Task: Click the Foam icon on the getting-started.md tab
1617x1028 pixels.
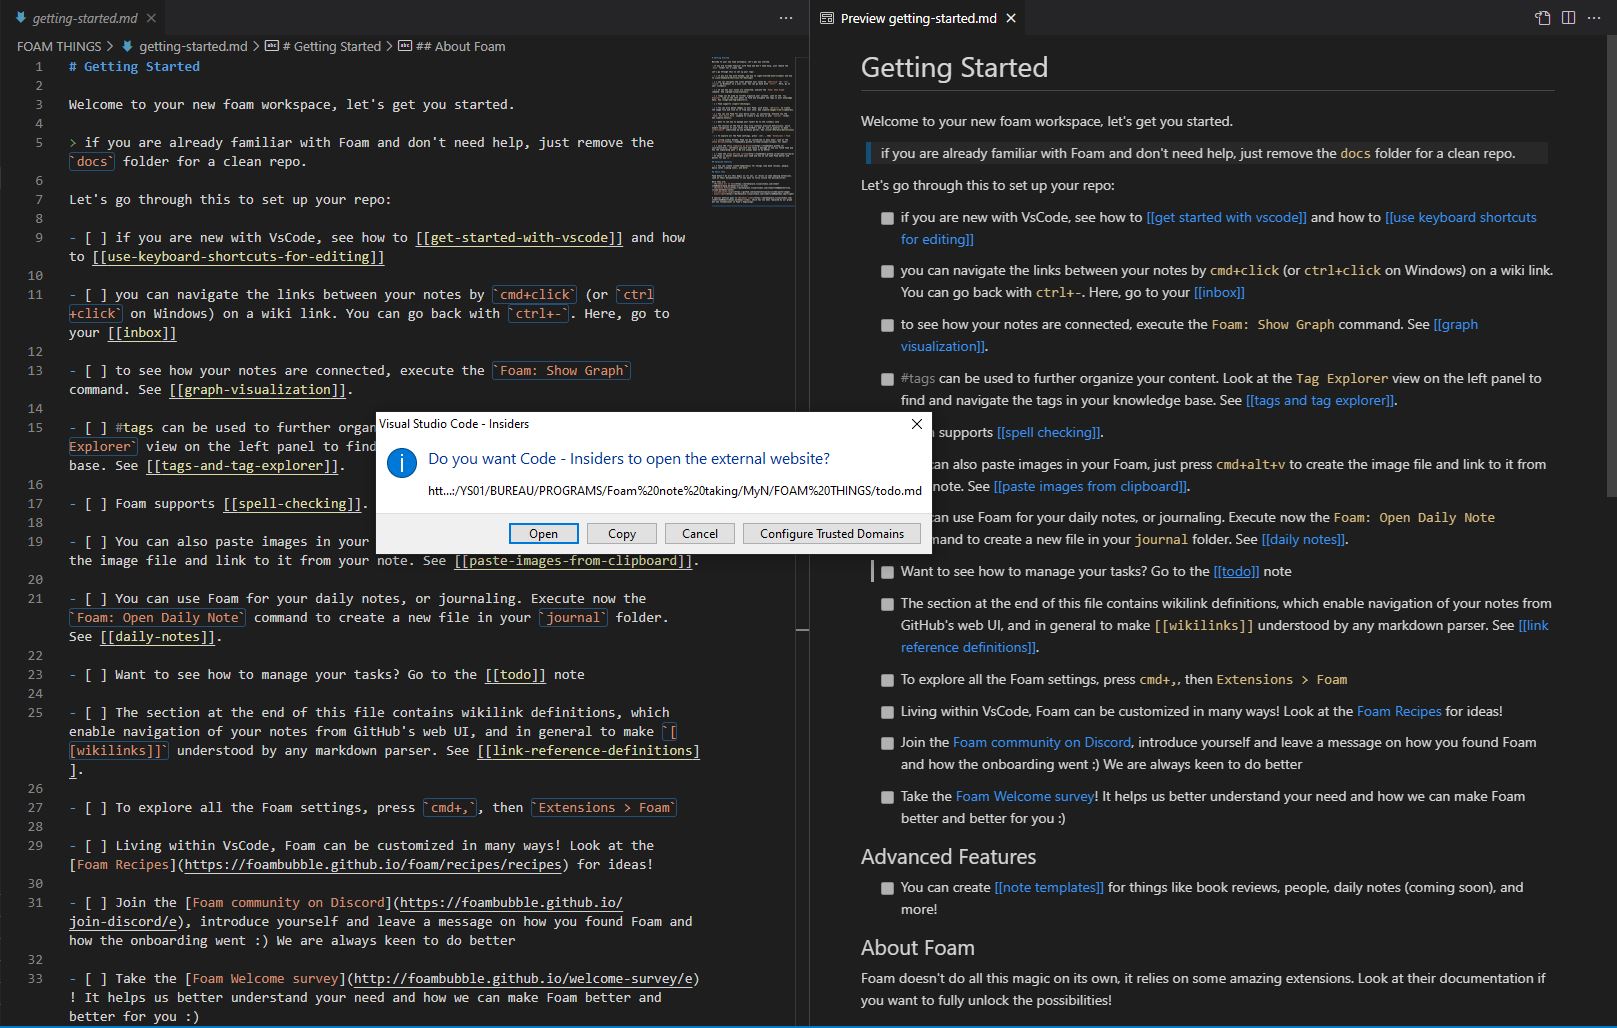Action: (x=22, y=17)
